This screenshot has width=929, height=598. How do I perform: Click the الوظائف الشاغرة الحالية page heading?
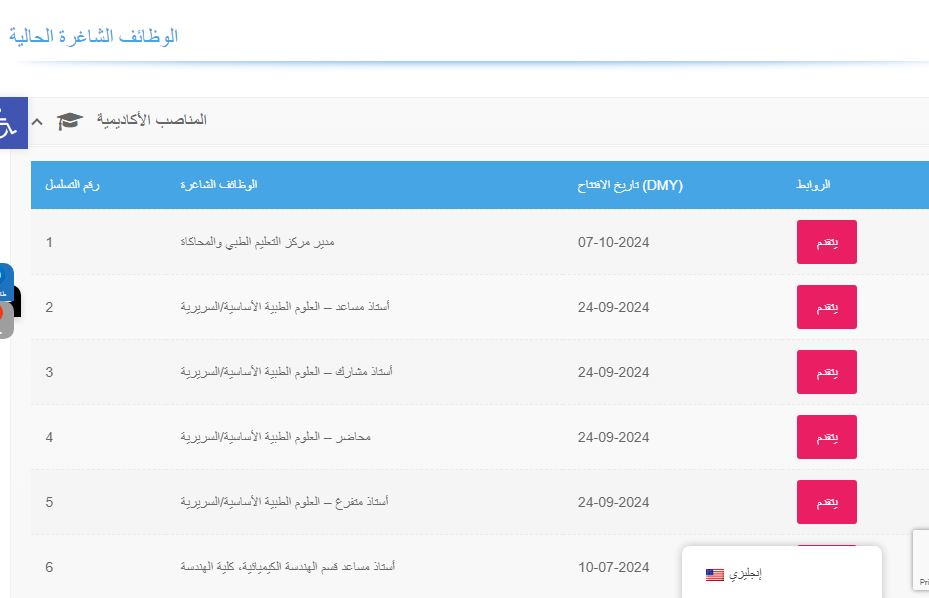(x=93, y=36)
